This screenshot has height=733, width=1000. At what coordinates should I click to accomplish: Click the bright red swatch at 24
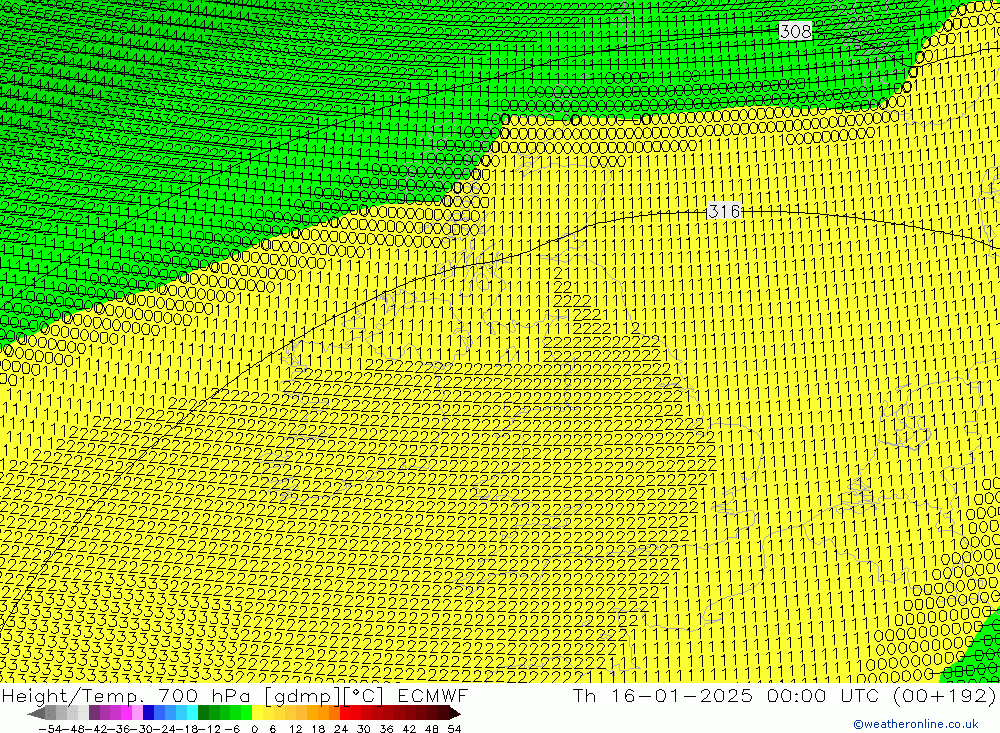point(345,714)
